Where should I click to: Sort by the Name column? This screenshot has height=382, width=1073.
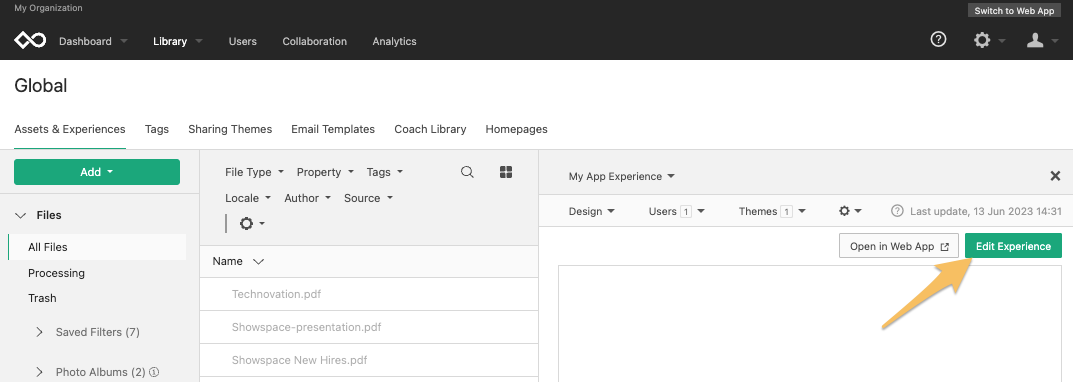[x=237, y=261]
